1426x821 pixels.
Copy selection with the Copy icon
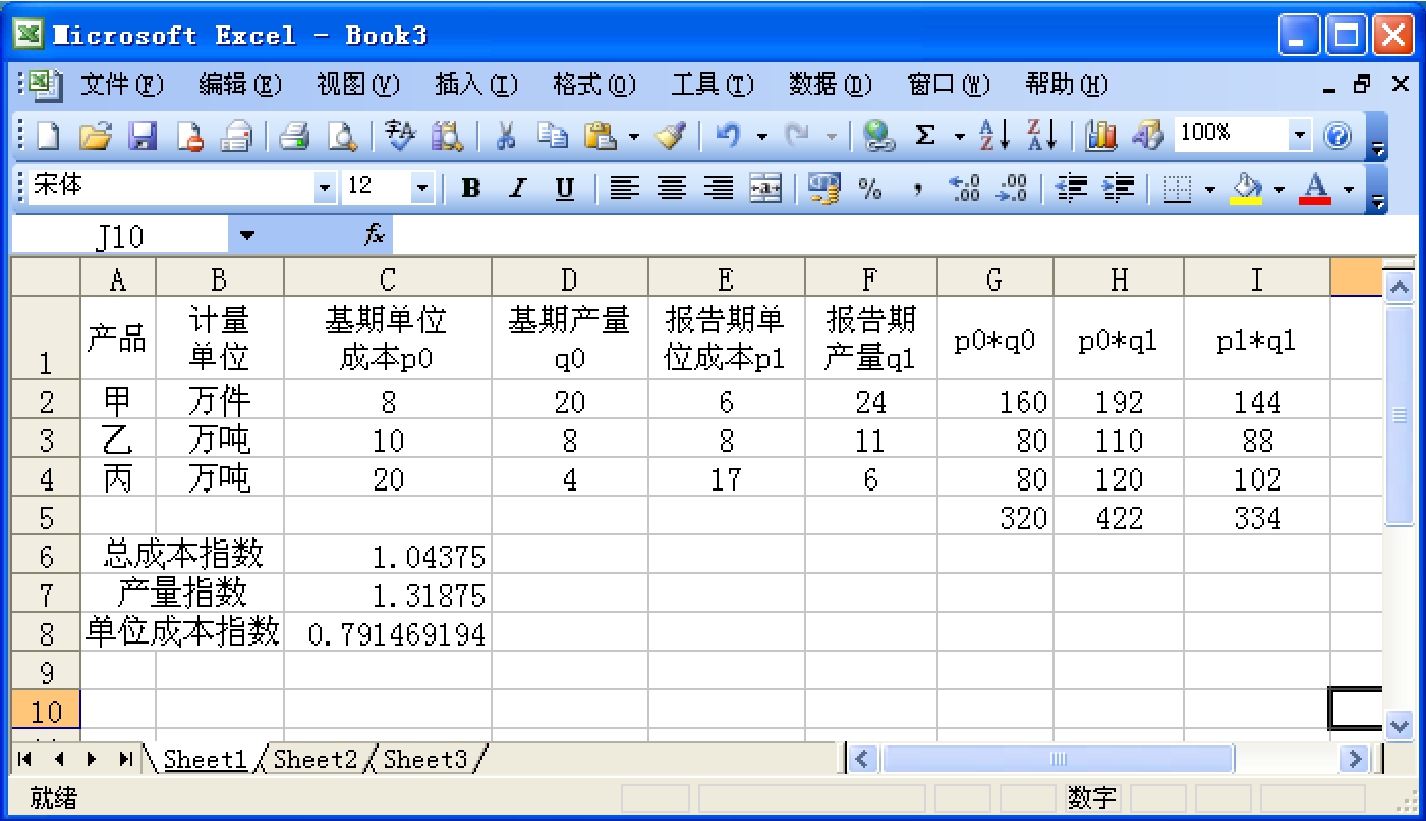coord(552,135)
